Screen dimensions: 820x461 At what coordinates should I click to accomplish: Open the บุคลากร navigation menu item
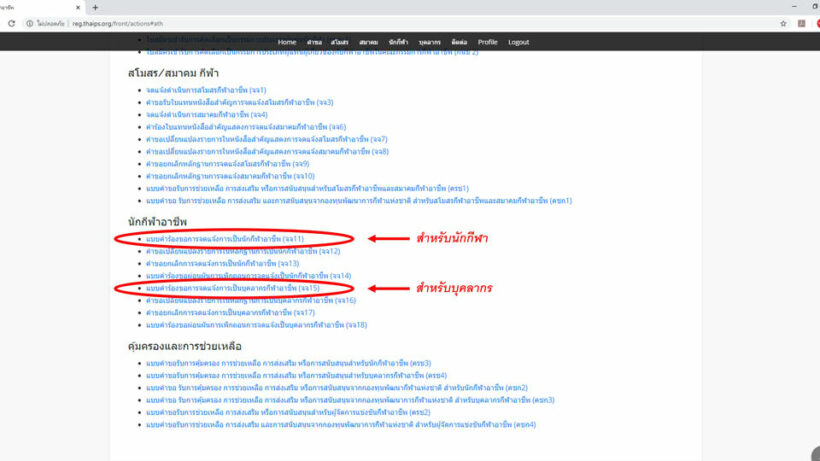click(x=430, y=42)
